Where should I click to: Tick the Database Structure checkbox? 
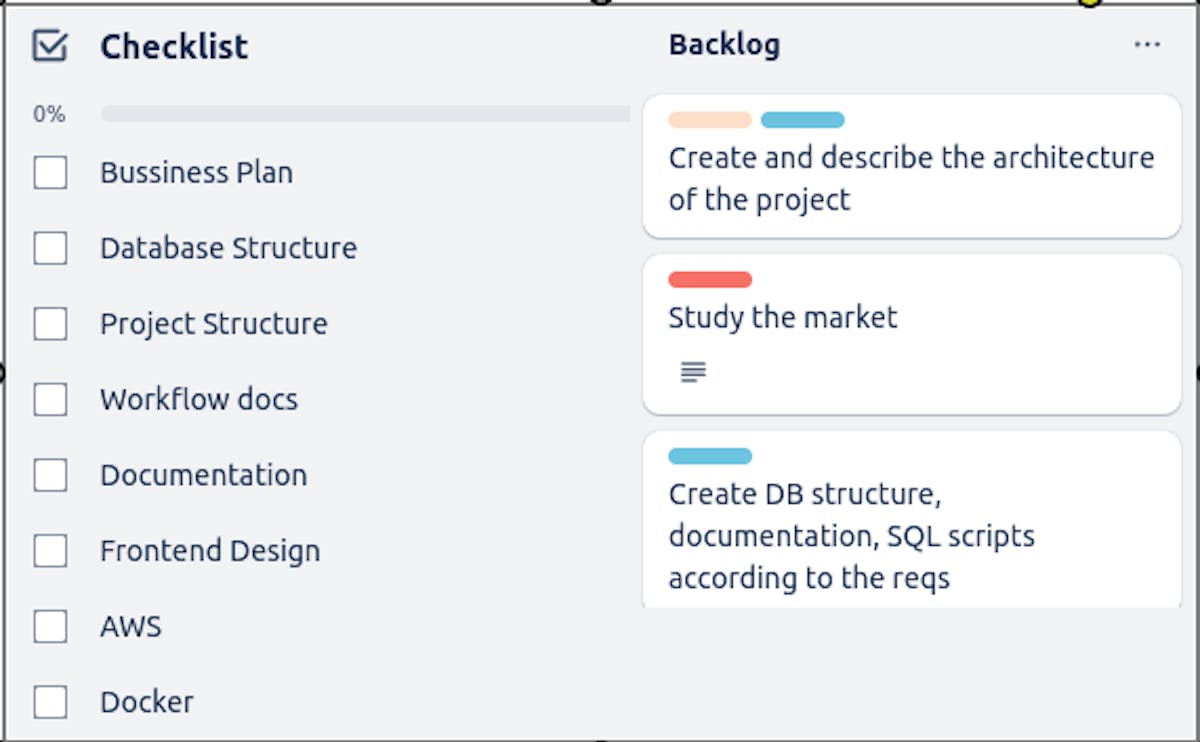[x=50, y=248]
